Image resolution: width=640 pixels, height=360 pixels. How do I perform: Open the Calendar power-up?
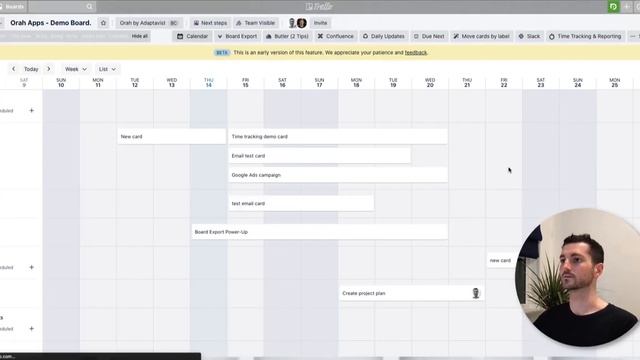[x=192, y=36]
